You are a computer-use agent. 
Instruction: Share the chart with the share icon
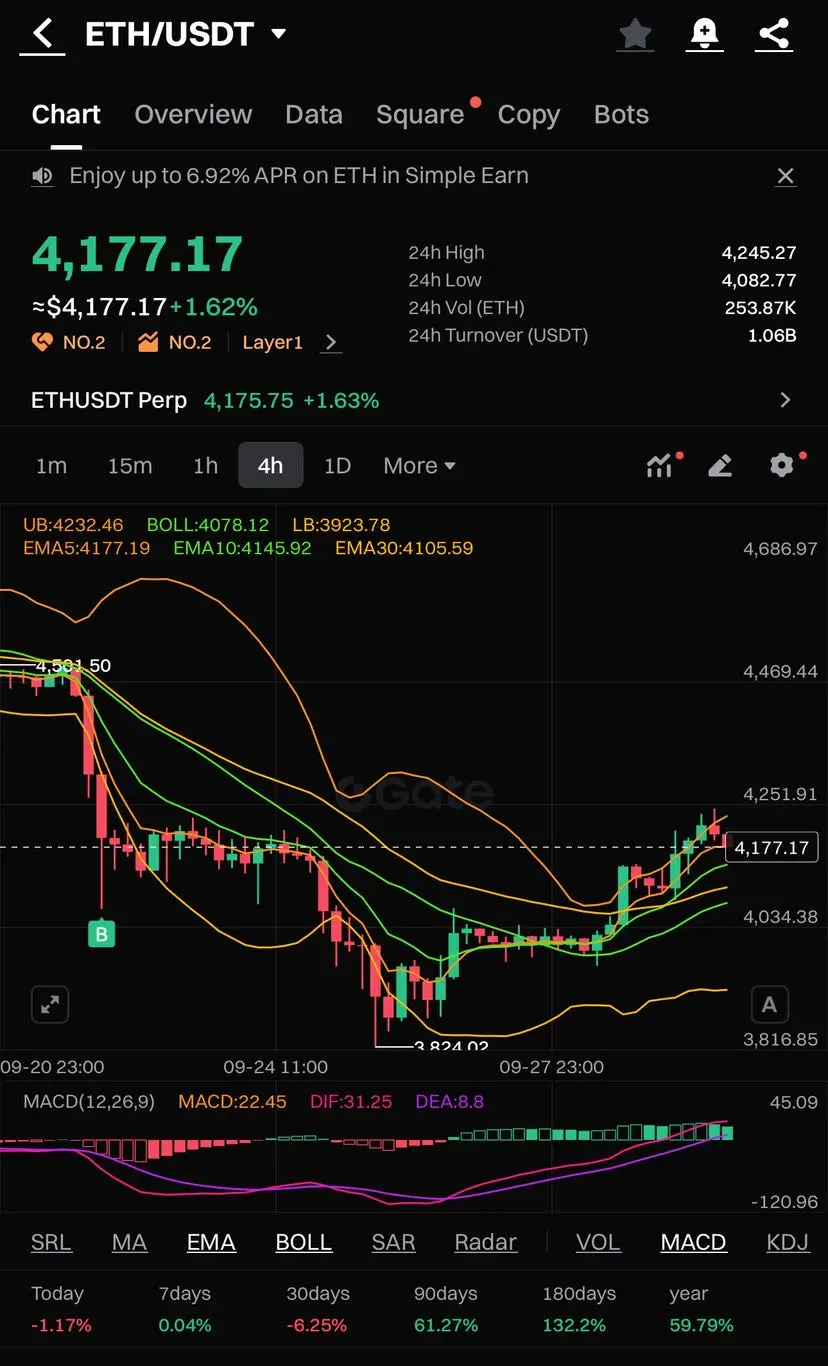tap(774, 34)
